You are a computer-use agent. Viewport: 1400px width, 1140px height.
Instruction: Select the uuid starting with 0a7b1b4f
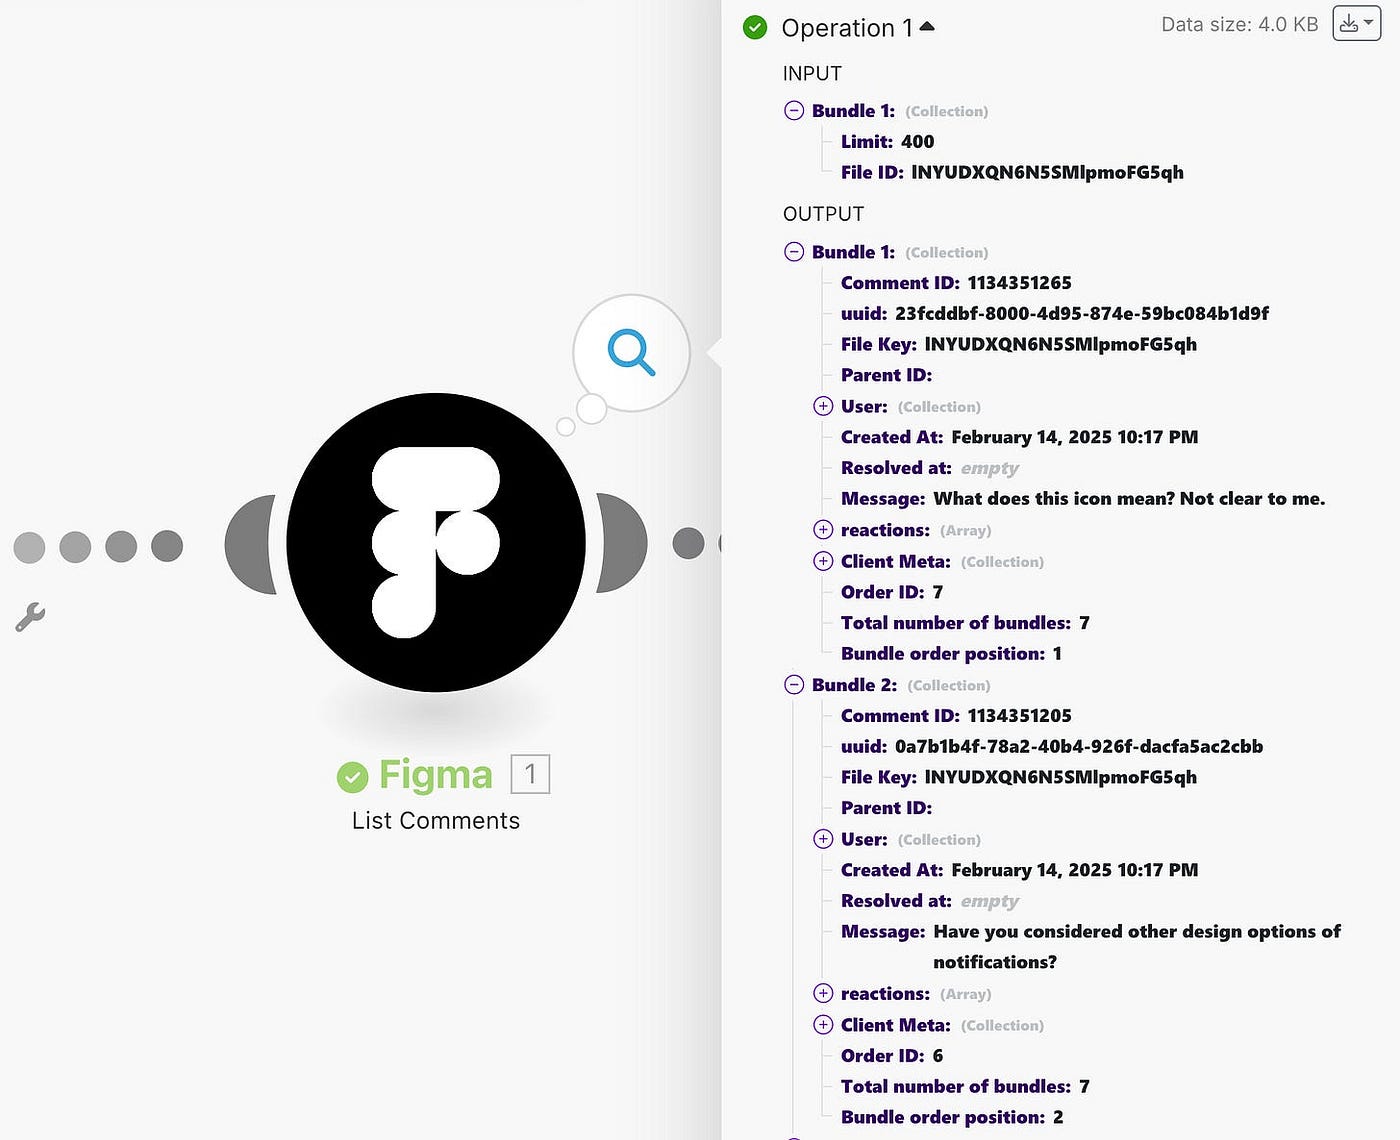point(1079,747)
